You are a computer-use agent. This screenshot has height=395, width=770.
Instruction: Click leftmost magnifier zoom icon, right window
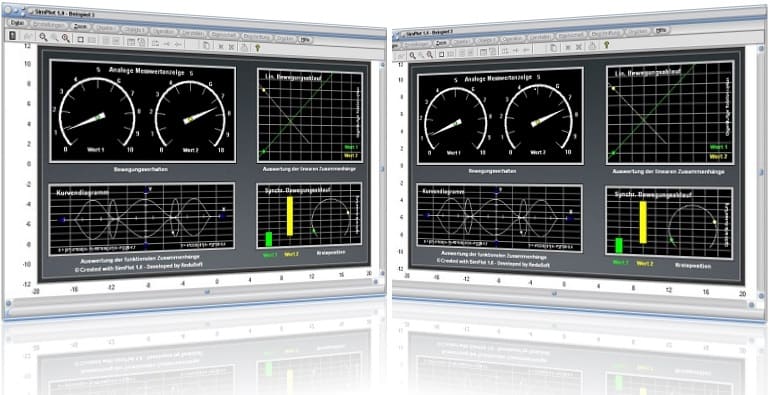pos(413,56)
